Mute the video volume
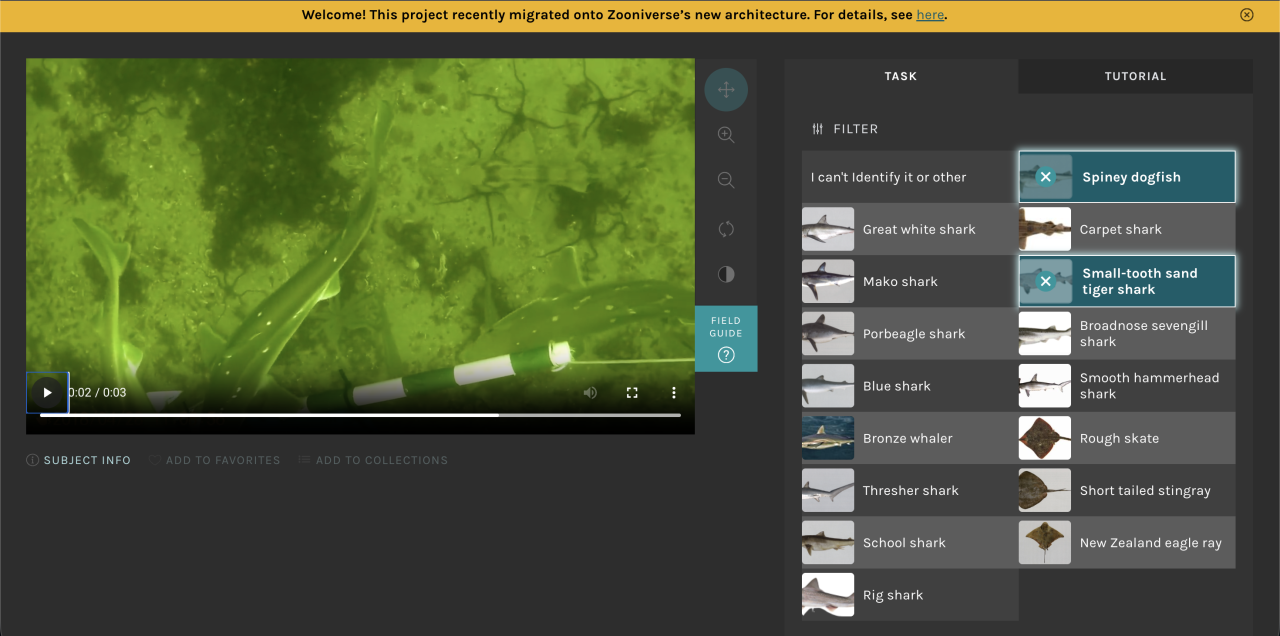 point(590,393)
